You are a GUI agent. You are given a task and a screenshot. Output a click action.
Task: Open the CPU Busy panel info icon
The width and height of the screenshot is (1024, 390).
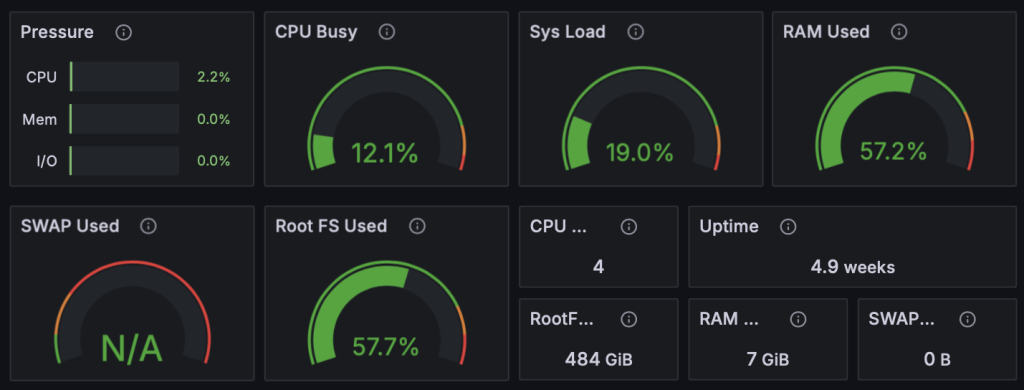coord(387,32)
